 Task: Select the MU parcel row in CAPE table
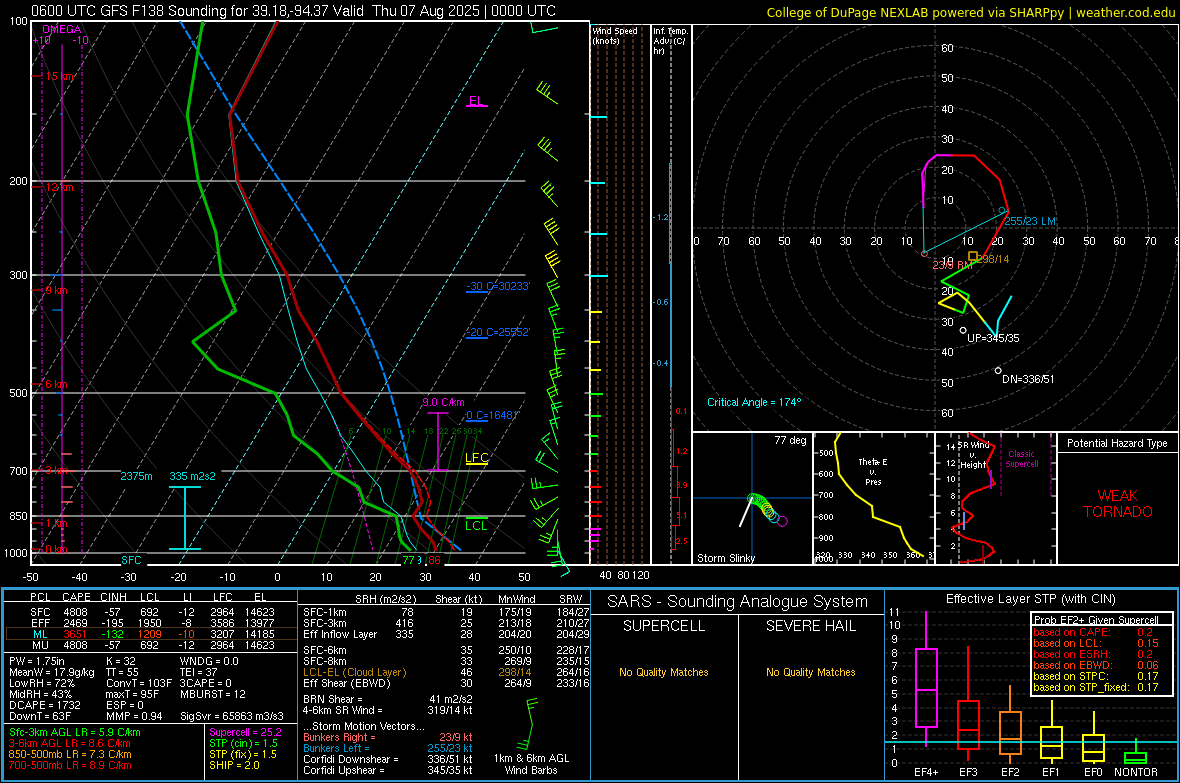tap(152, 644)
